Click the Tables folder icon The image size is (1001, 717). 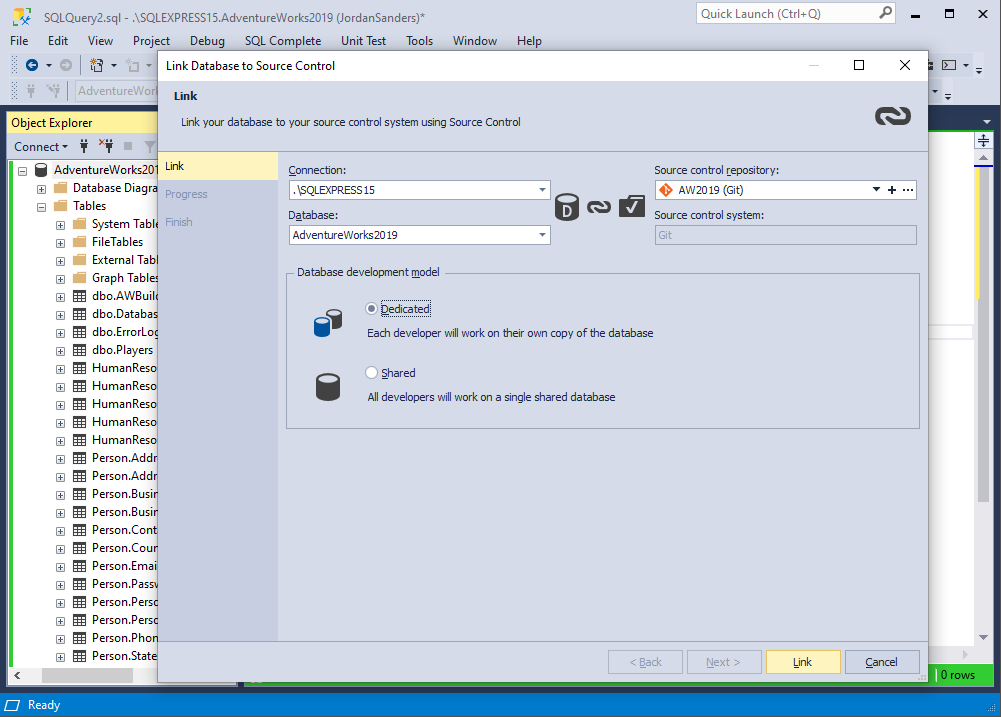(61, 206)
